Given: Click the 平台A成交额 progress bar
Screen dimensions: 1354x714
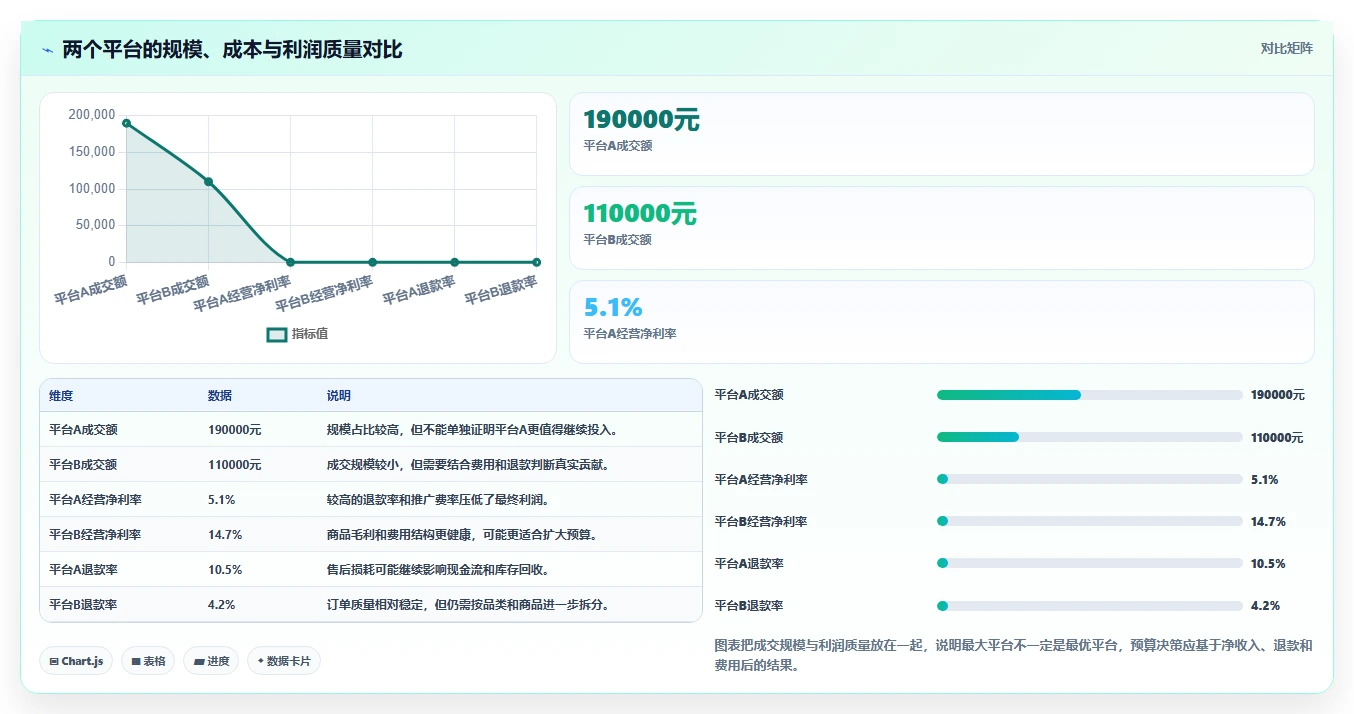Looking at the screenshot, I should 1089,395.
